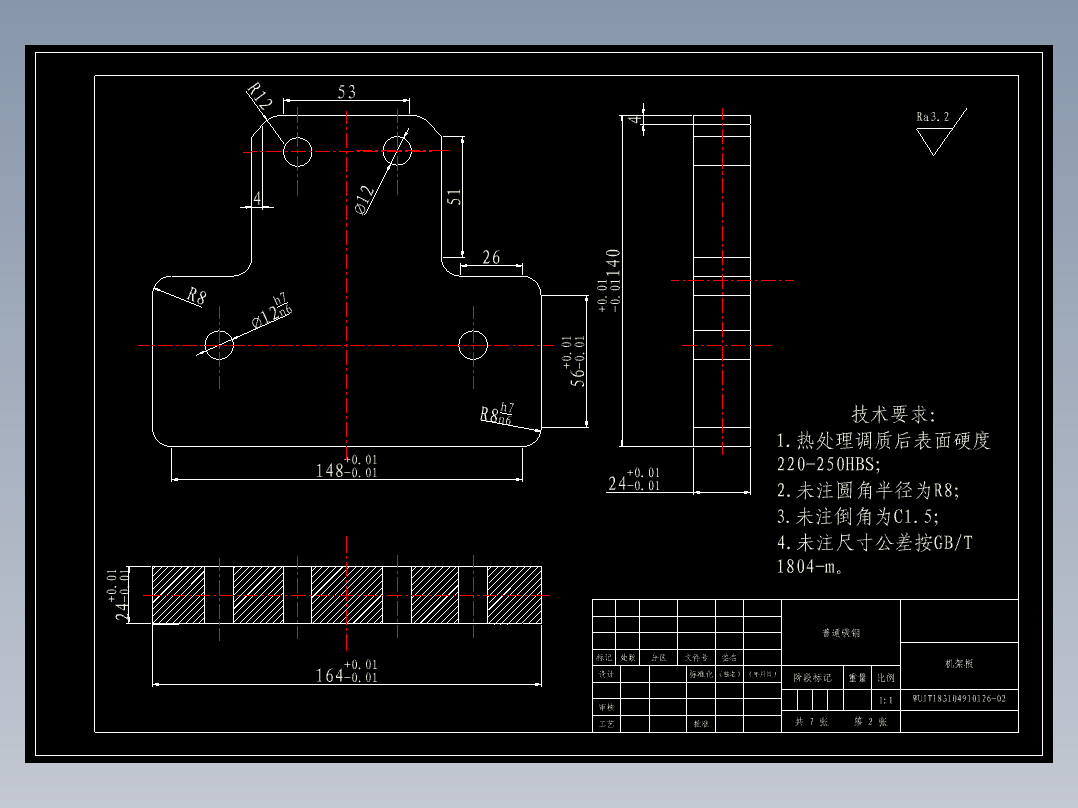Select the Ra3.2 surface roughness label
This screenshot has height=808, width=1078.
(x=932, y=117)
